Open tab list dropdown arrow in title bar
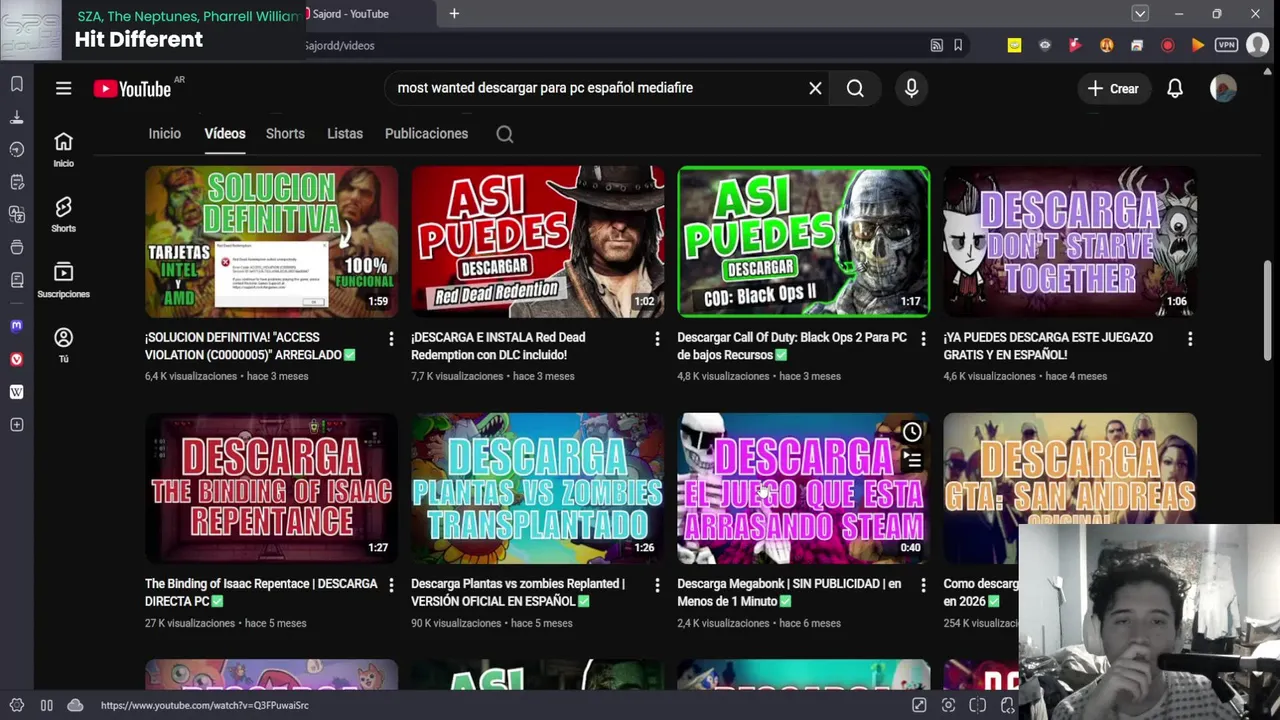Viewport: 1280px width, 720px height. tap(1140, 14)
